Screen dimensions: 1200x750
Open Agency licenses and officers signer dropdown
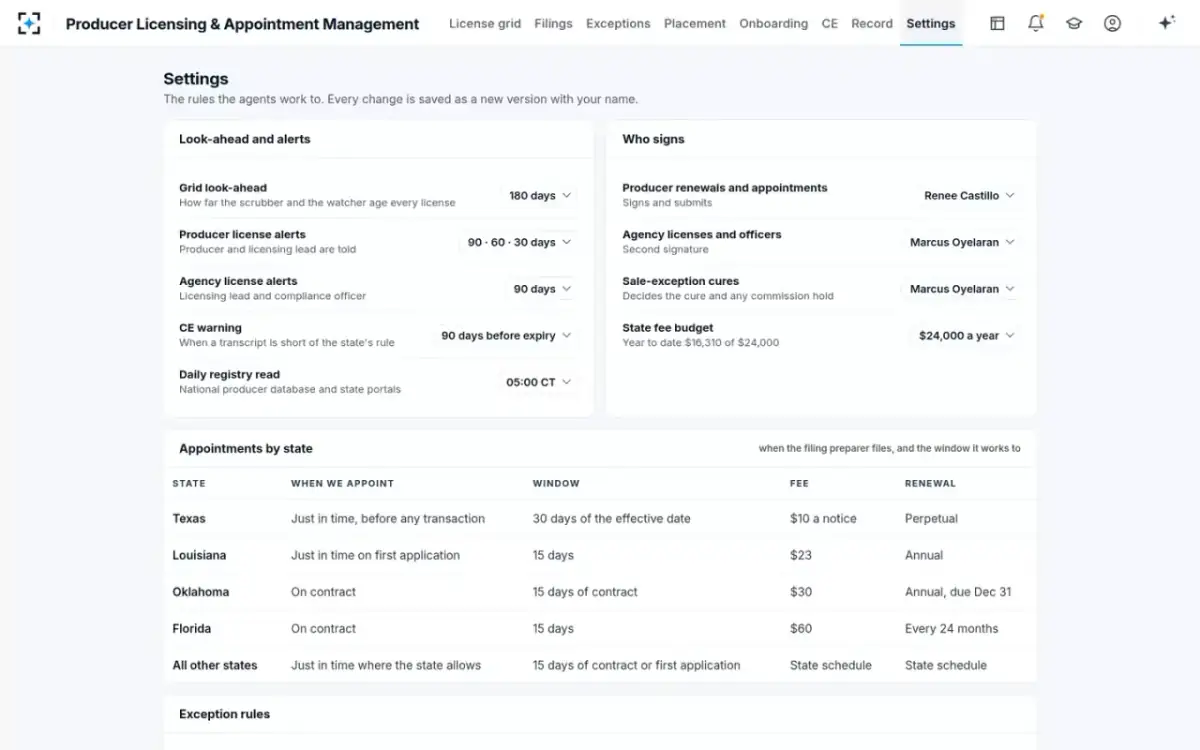click(x=962, y=242)
